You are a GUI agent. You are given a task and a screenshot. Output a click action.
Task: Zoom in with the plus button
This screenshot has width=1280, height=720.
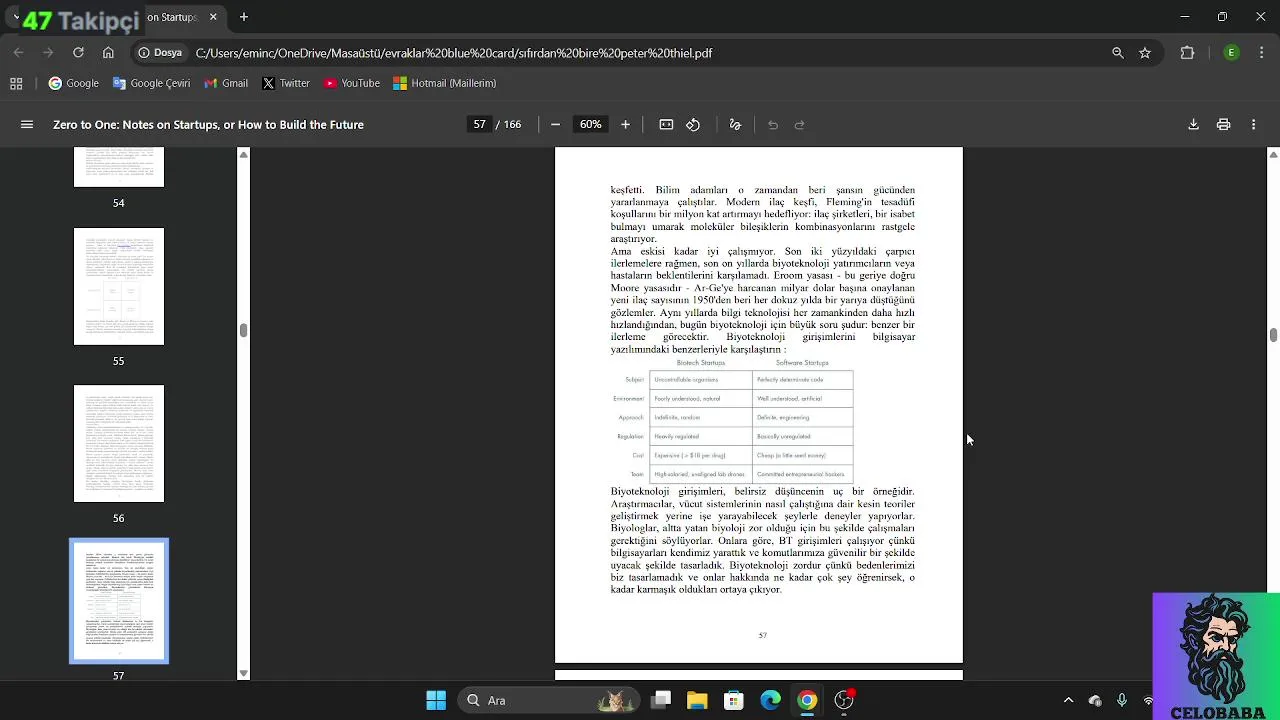626,125
